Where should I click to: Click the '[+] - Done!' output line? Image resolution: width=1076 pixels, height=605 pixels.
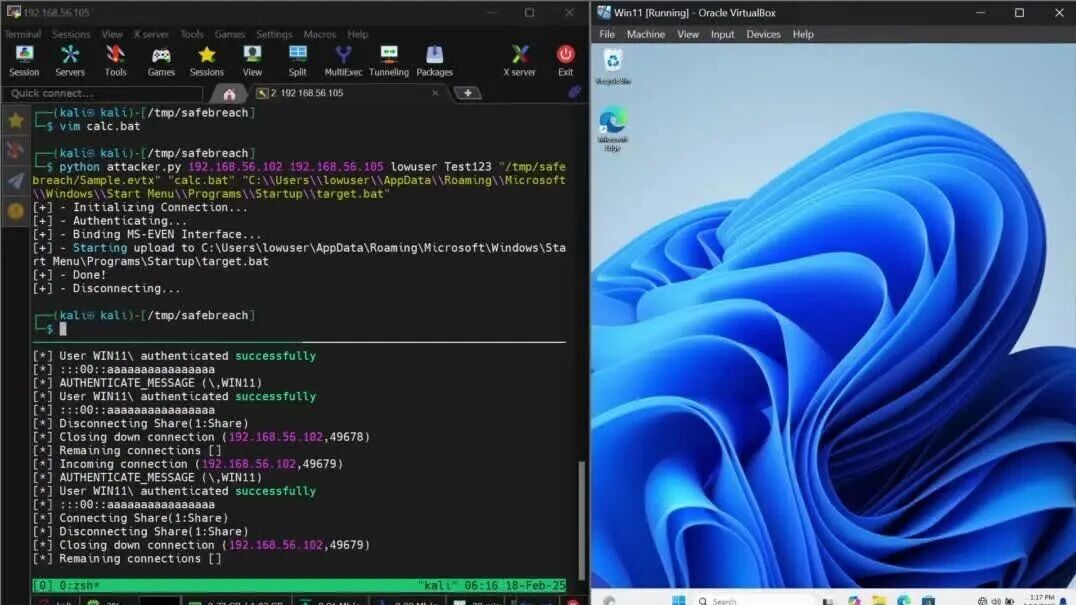(69, 275)
